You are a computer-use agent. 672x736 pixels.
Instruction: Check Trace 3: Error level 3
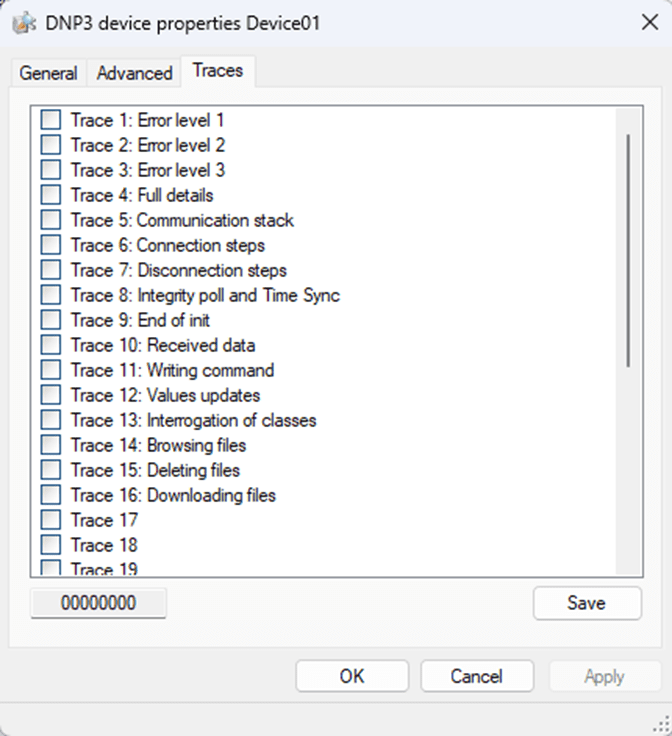point(51,169)
